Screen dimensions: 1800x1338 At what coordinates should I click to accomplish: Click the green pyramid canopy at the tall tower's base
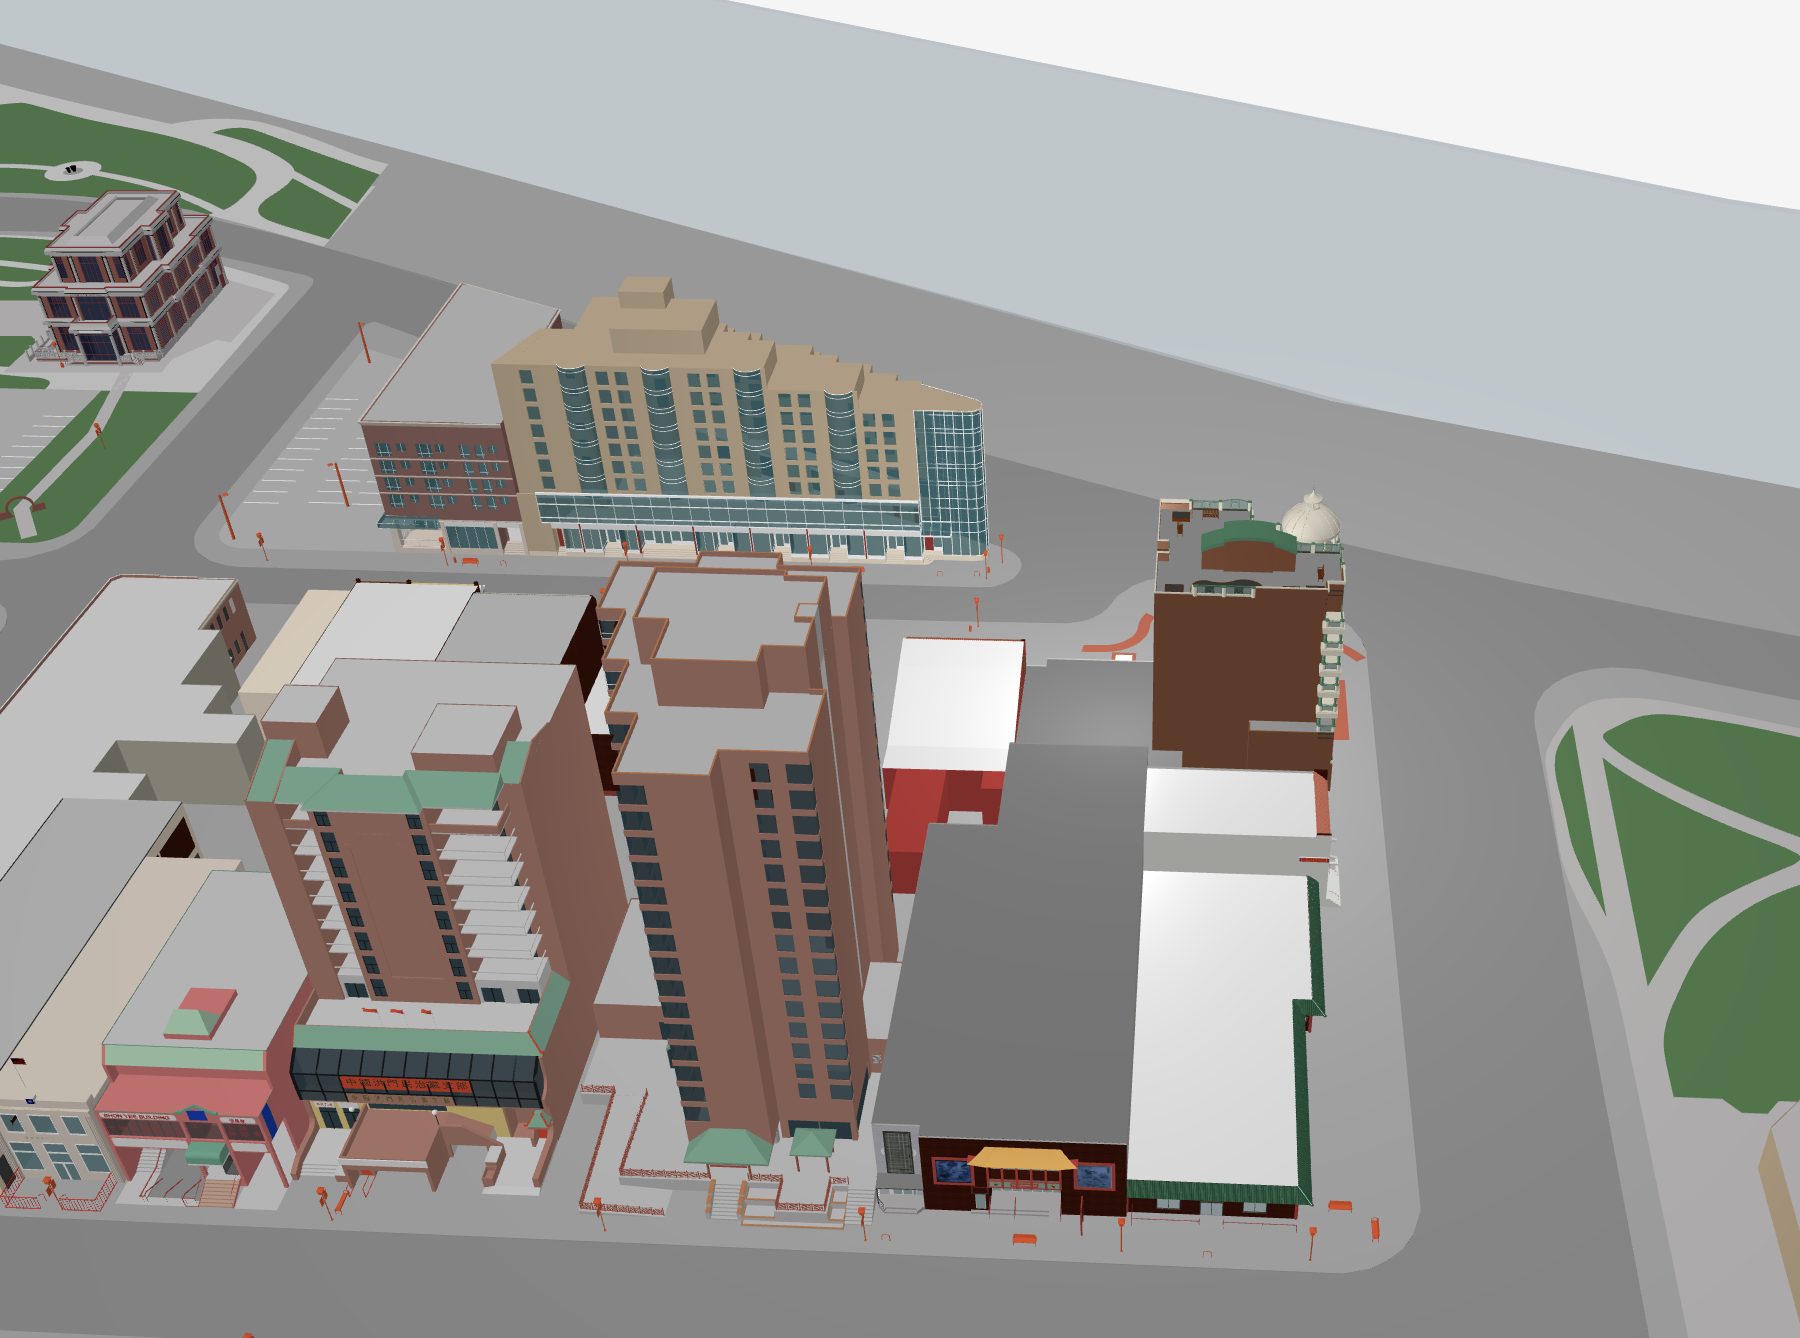(x=728, y=1146)
